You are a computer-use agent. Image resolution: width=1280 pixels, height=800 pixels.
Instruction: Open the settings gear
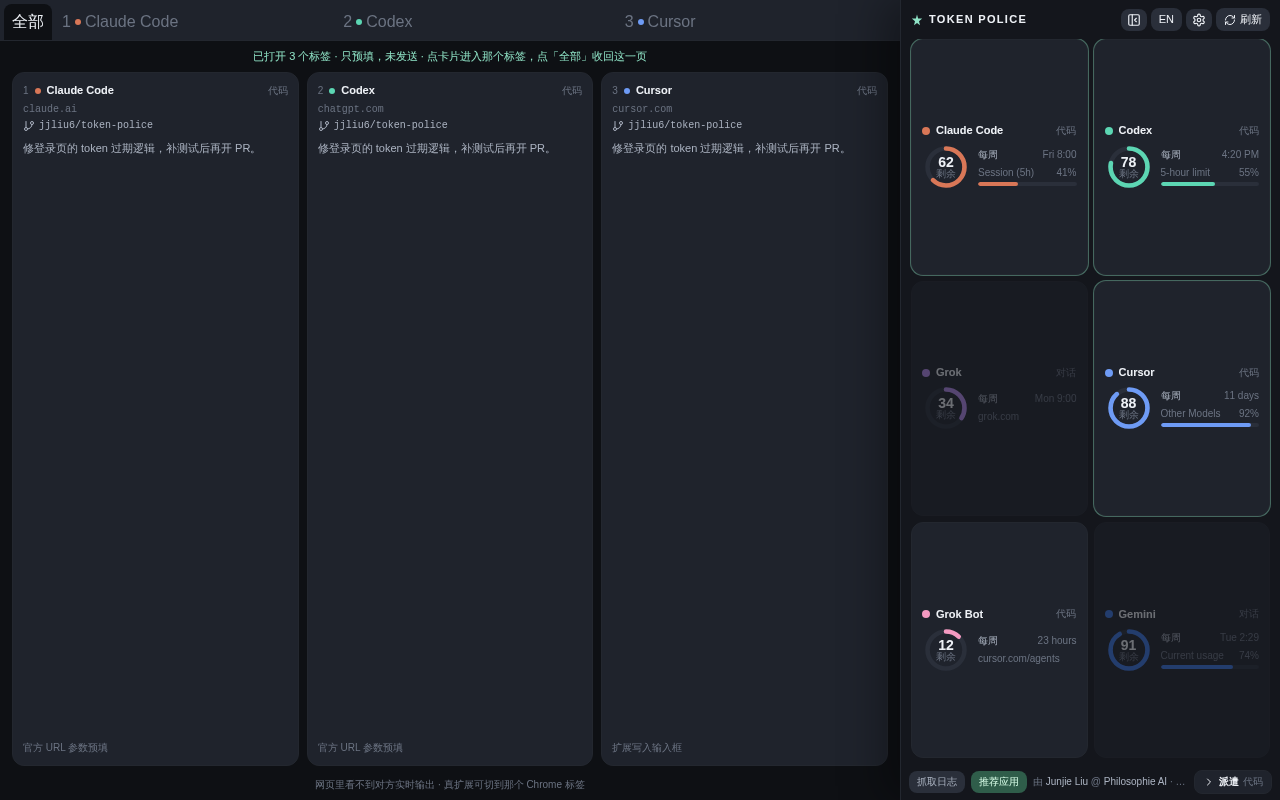1199,20
